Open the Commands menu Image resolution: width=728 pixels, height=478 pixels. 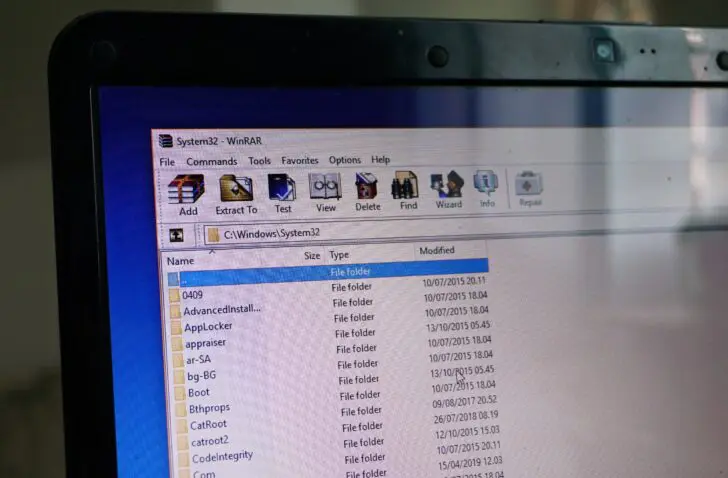212,161
